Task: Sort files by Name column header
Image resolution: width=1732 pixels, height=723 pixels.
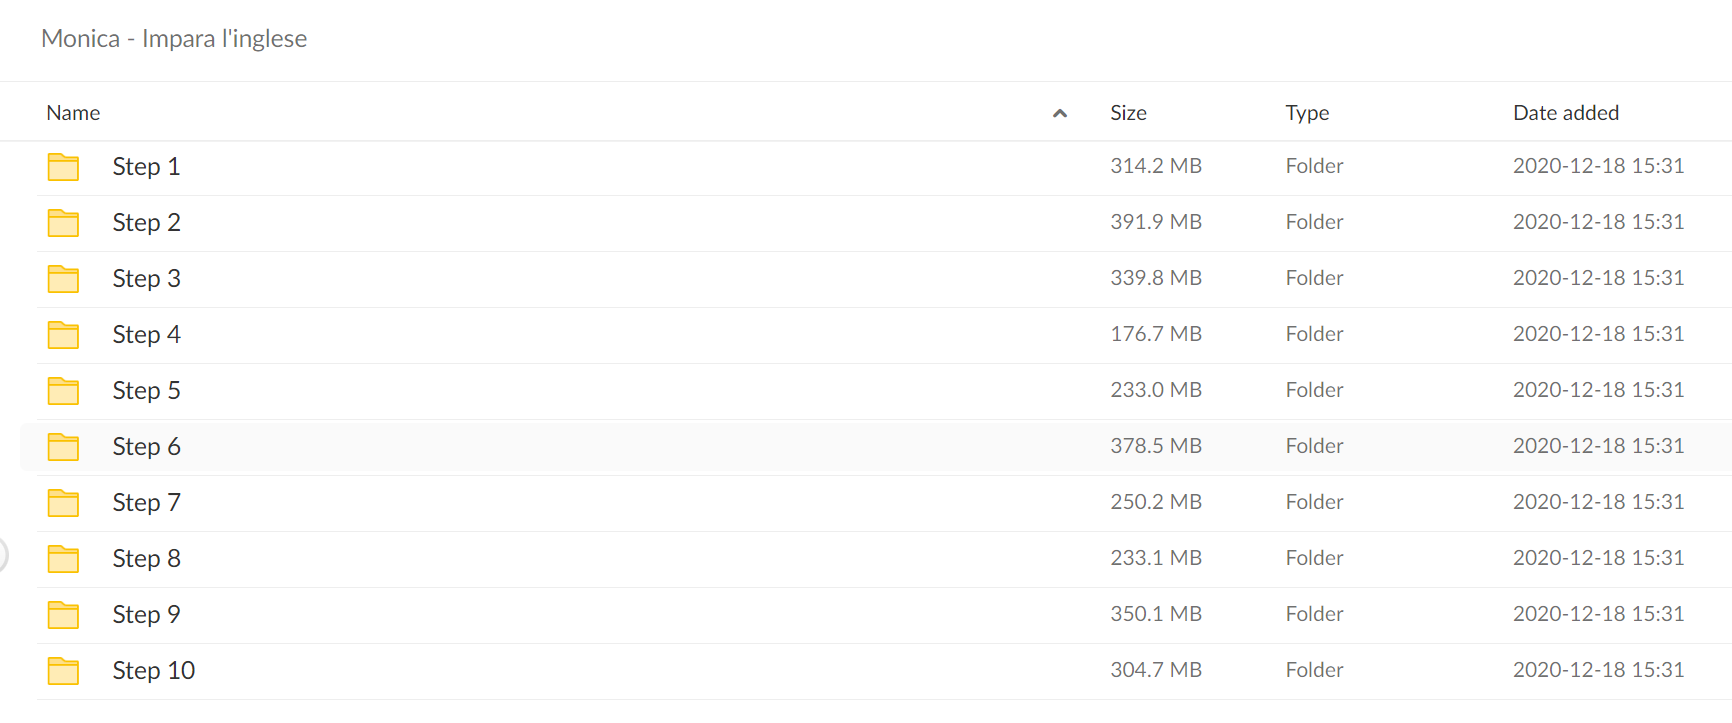Action: pos(73,113)
